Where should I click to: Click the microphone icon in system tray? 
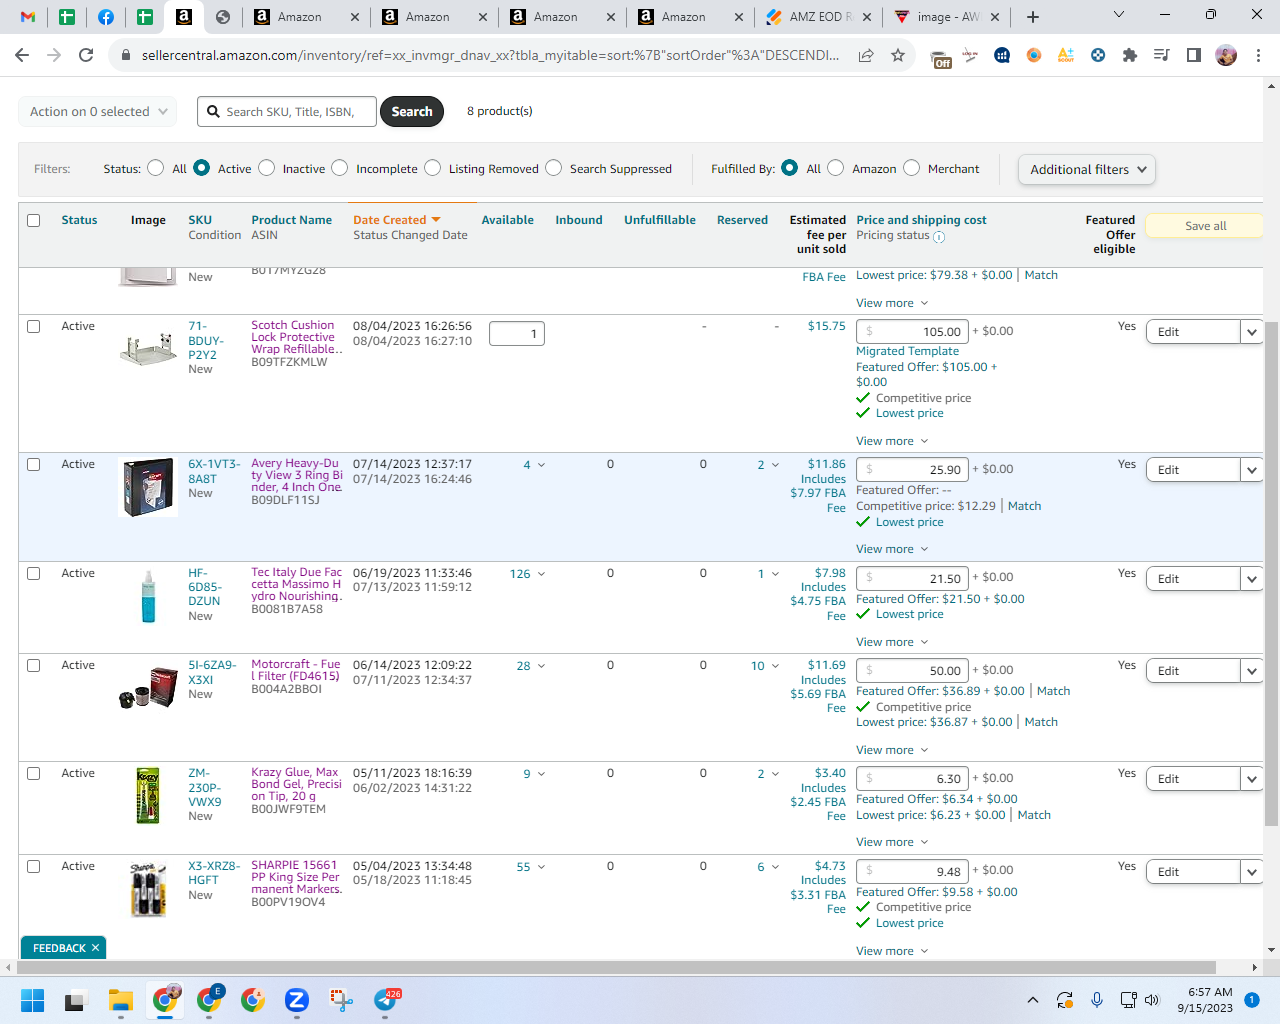tap(1097, 1000)
